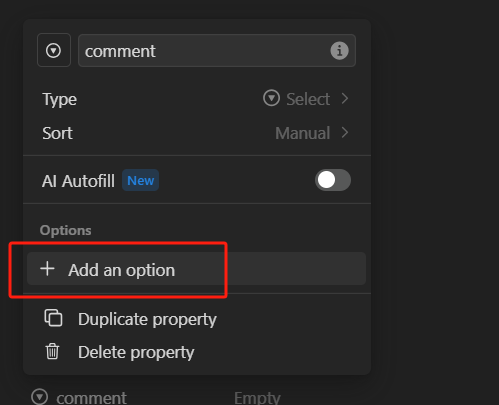Click the Duplicate property copy icon
This screenshot has height=405, width=499.
(53, 318)
